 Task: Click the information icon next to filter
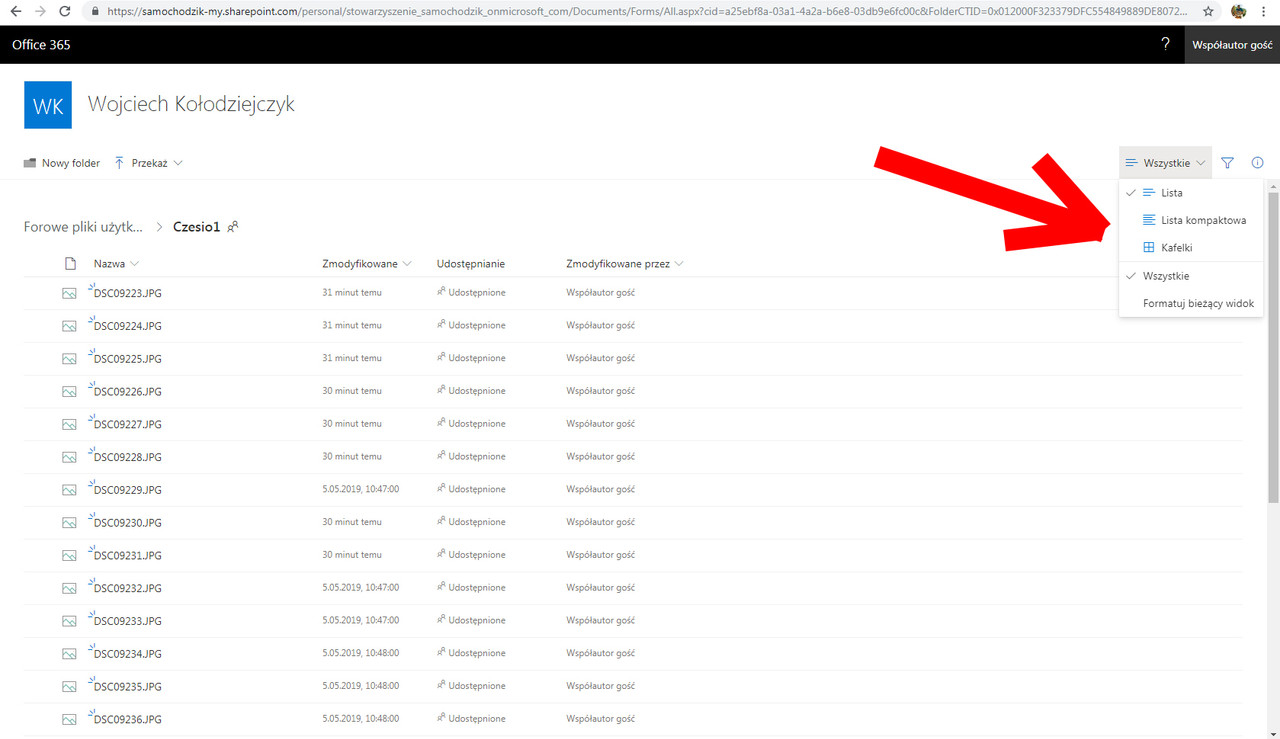(1257, 162)
